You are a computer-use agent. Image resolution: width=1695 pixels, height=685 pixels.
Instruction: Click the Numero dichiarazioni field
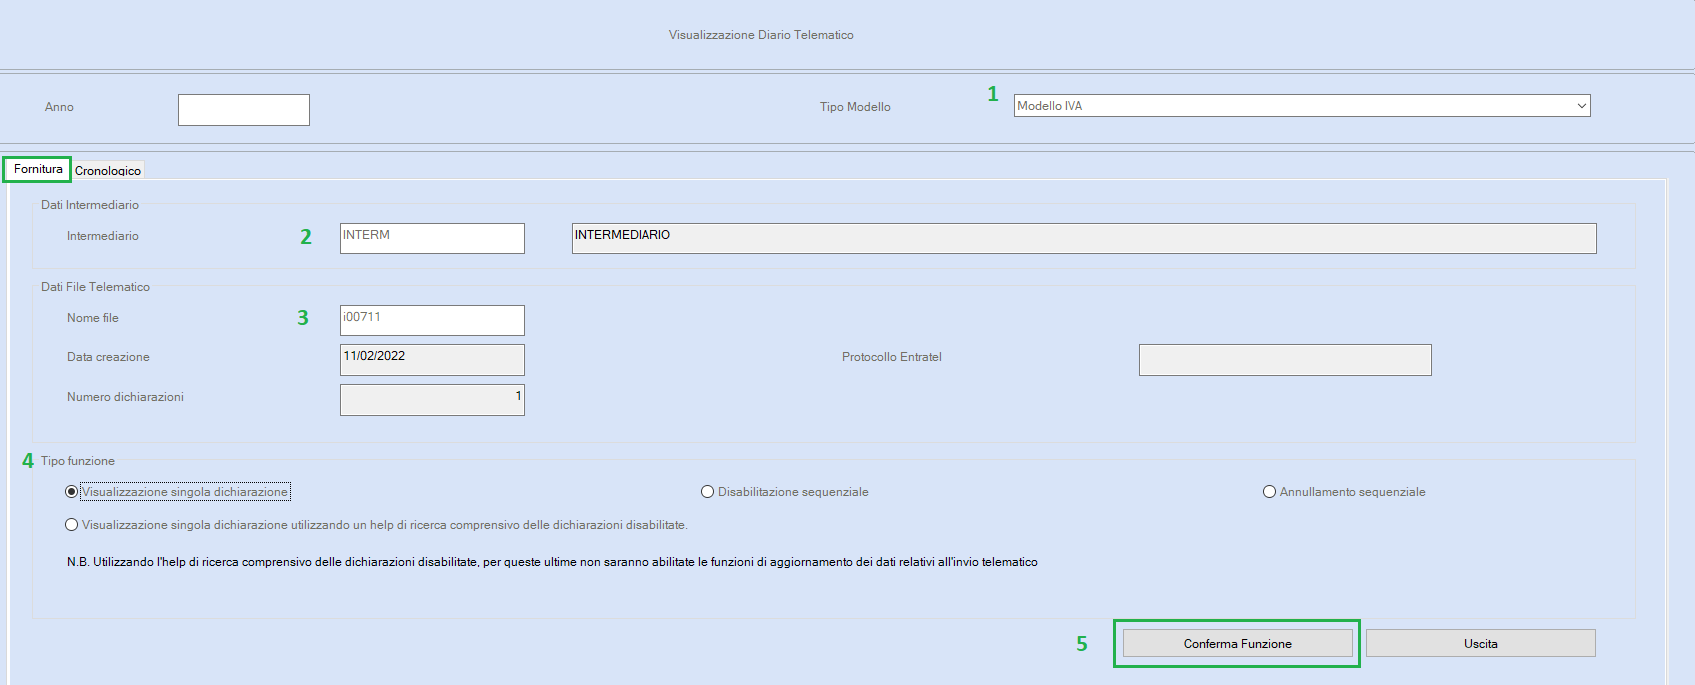(432, 400)
